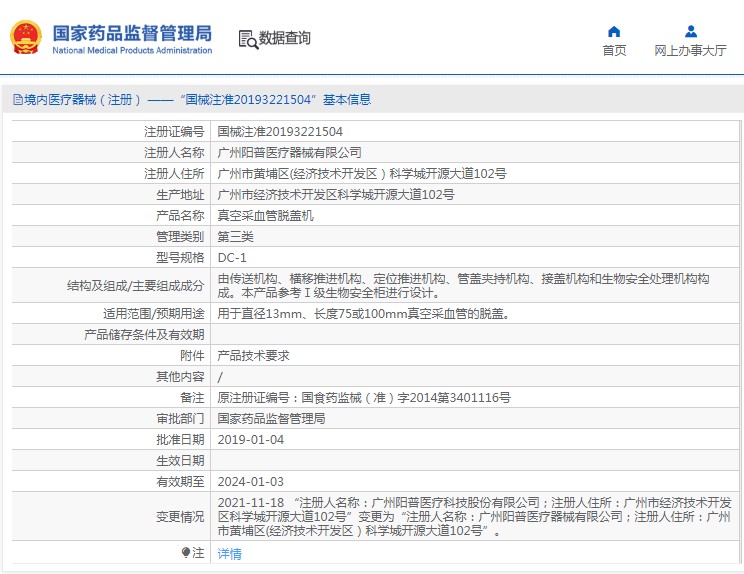Viewport: 744px width, 574px height.
Task: Click the 数据查询 heading text
Action: (284, 38)
